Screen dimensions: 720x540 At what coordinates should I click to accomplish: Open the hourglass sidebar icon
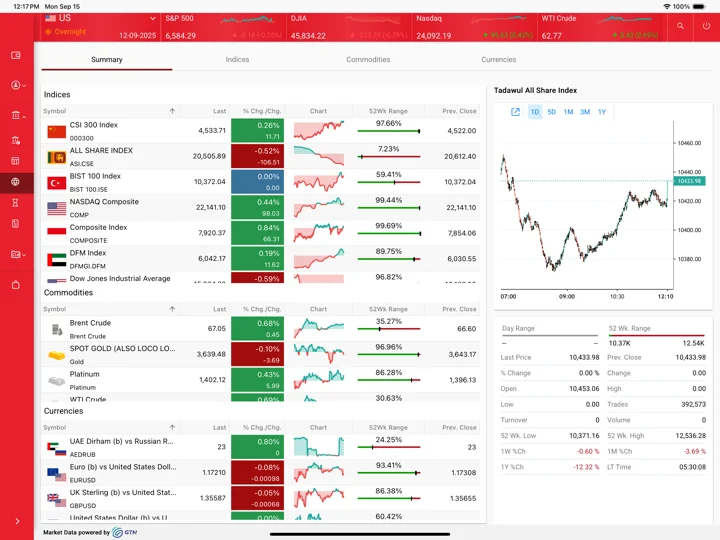(x=16, y=202)
